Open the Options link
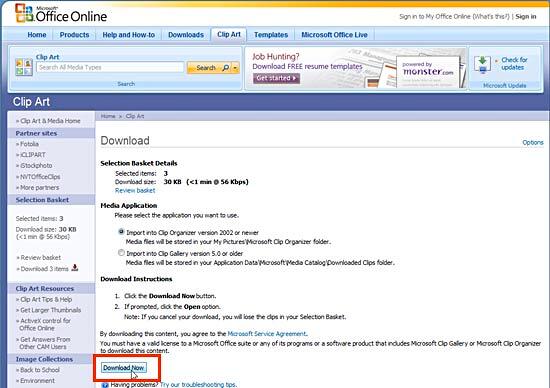 pyautogui.click(x=532, y=142)
